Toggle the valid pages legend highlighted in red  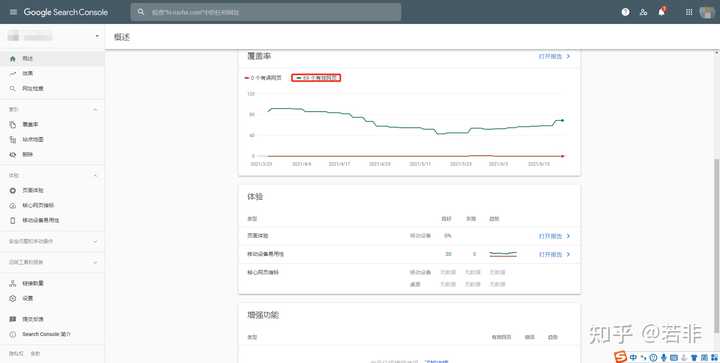[x=316, y=78]
